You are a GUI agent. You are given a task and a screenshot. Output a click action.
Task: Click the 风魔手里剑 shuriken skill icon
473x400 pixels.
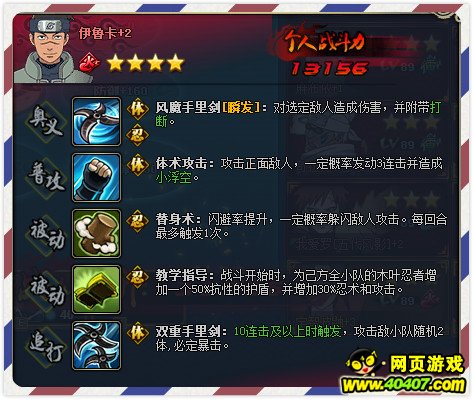(96, 121)
